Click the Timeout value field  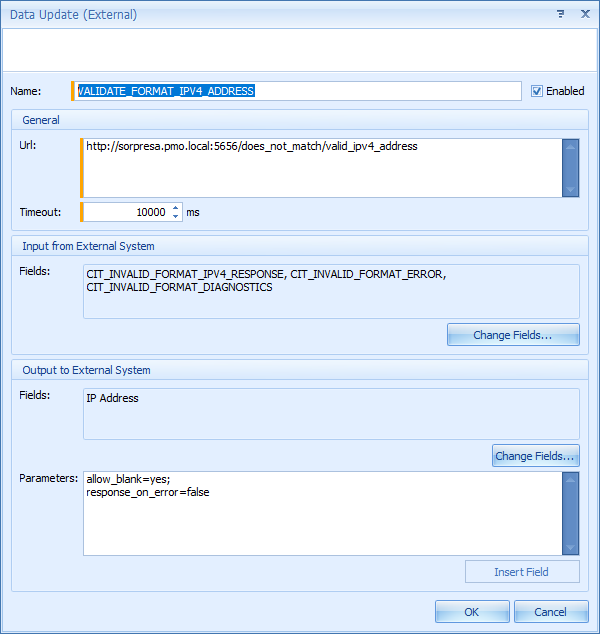[125, 212]
